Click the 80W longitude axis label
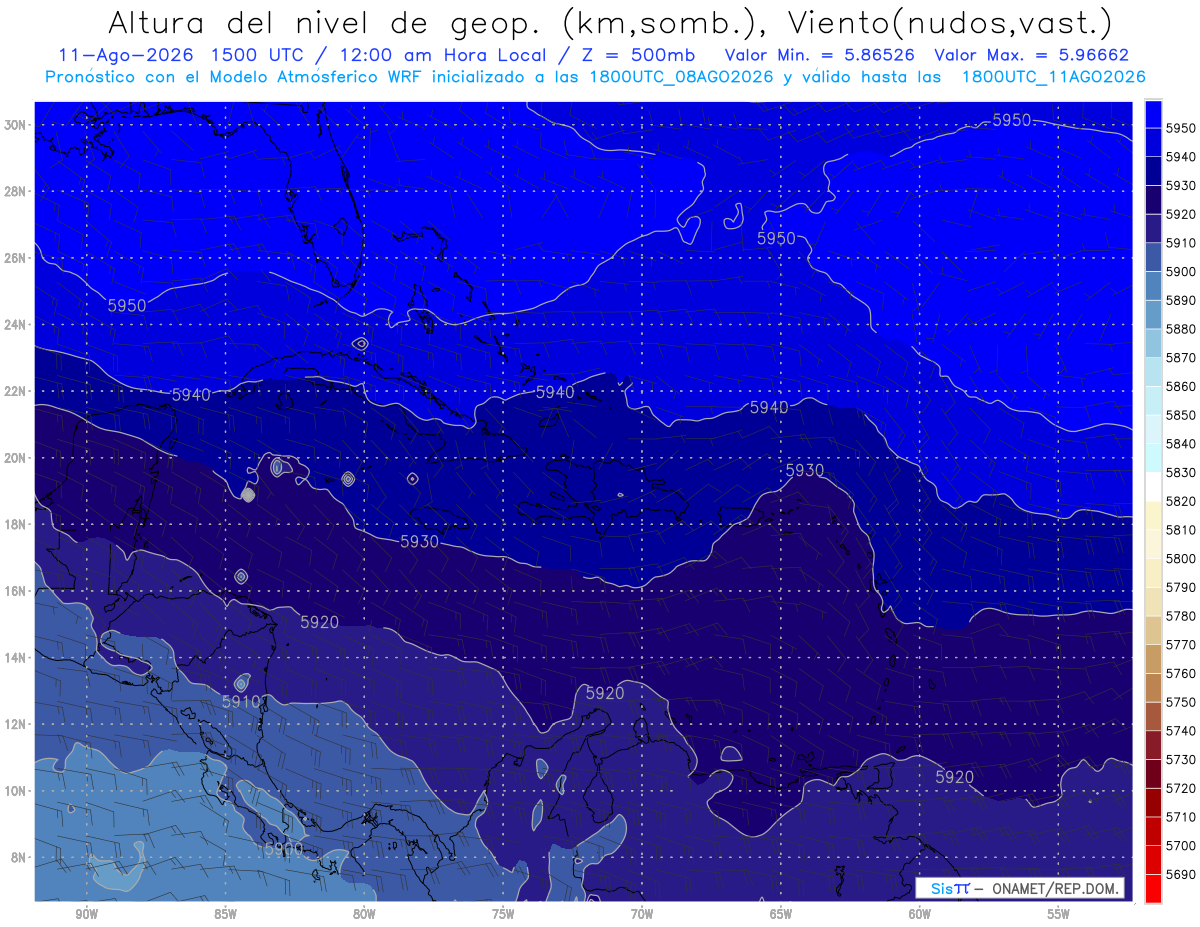Image resolution: width=1200 pixels, height=927 pixels. (364, 915)
